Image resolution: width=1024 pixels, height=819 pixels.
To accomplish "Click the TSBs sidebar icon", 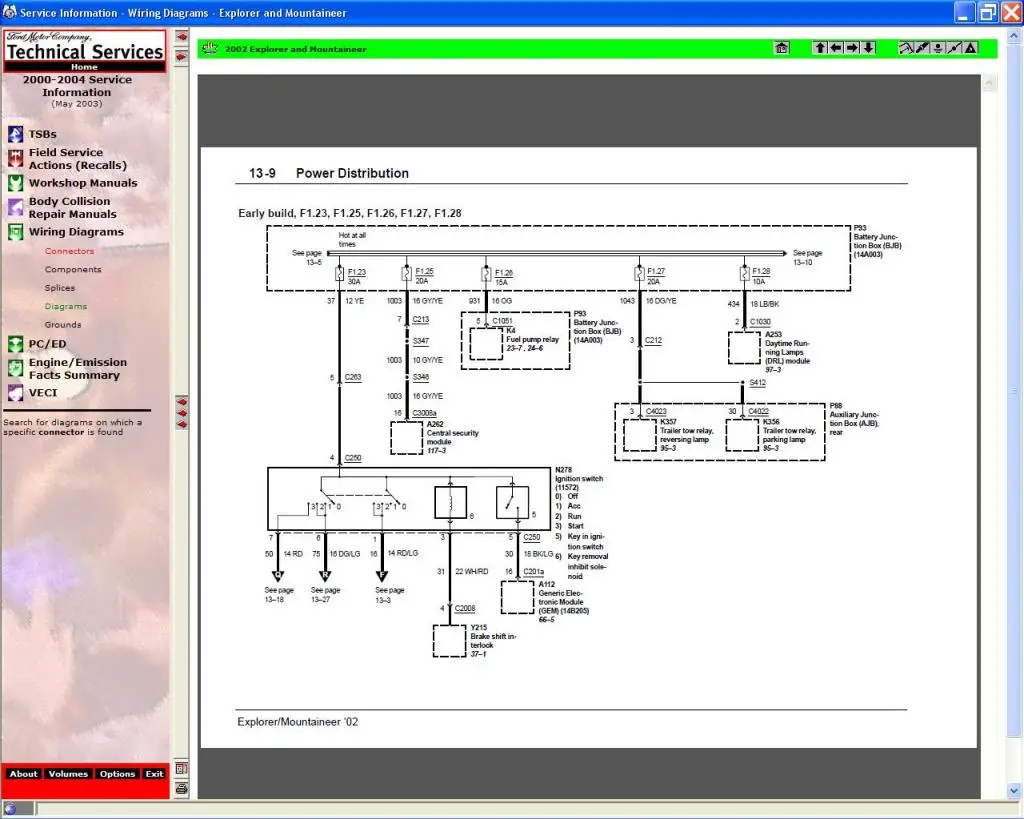I will (16, 135).
